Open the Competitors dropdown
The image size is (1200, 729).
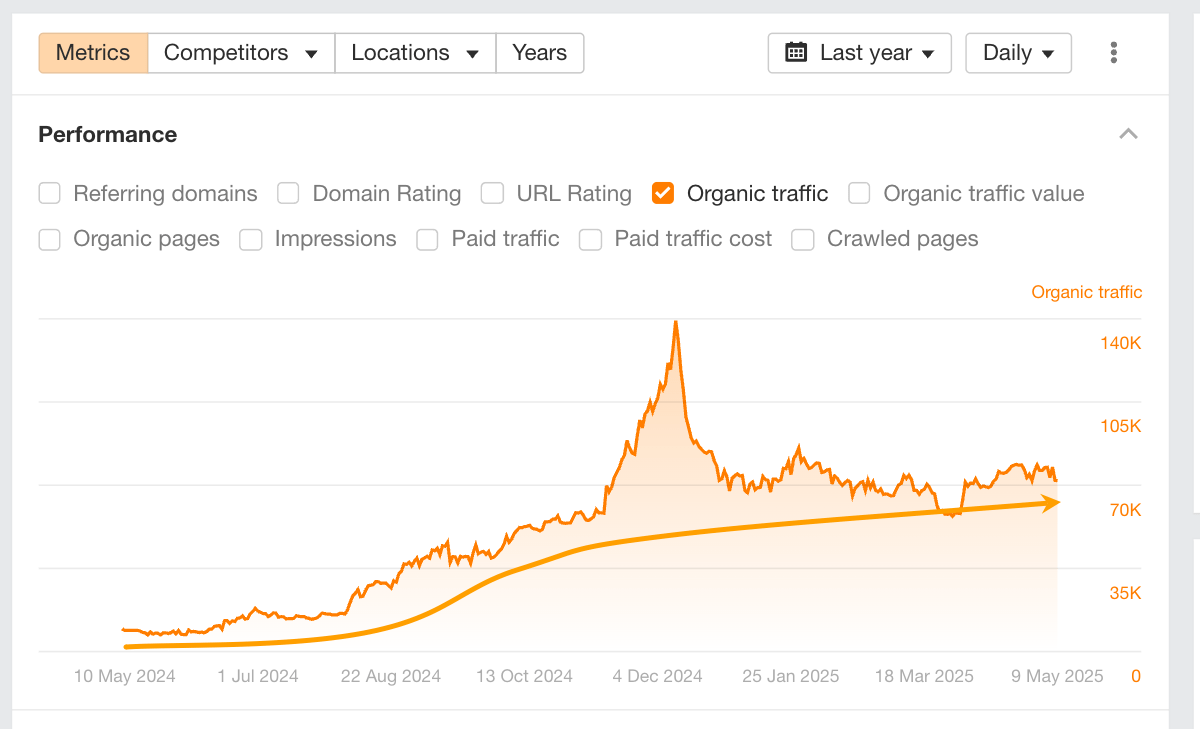(x=241, y=53)
